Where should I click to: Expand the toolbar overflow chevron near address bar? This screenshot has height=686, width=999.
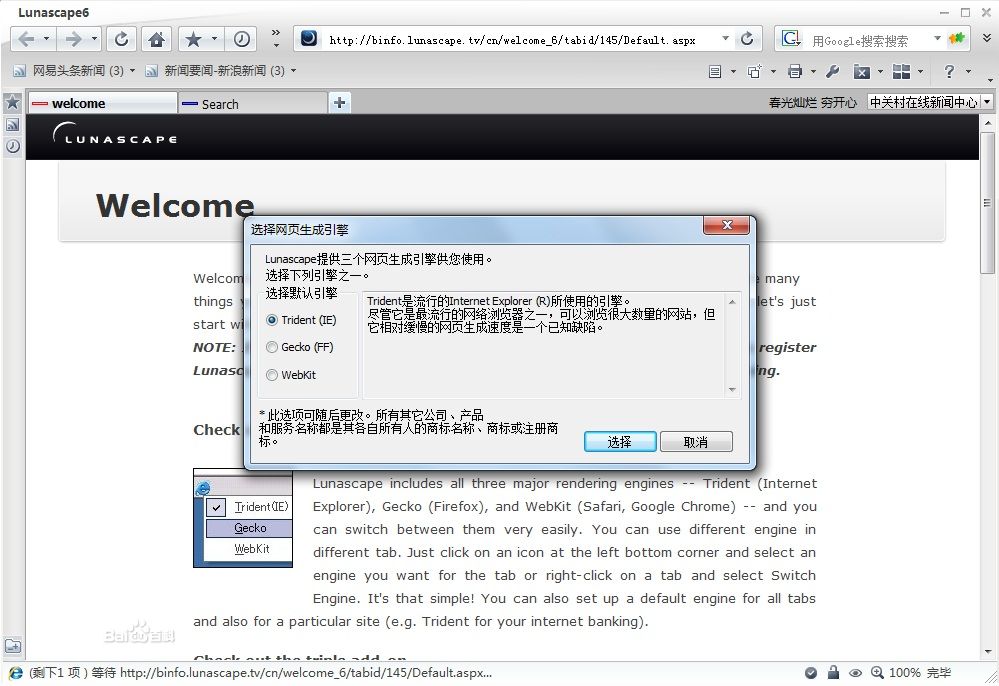click(x=275, y=38)
